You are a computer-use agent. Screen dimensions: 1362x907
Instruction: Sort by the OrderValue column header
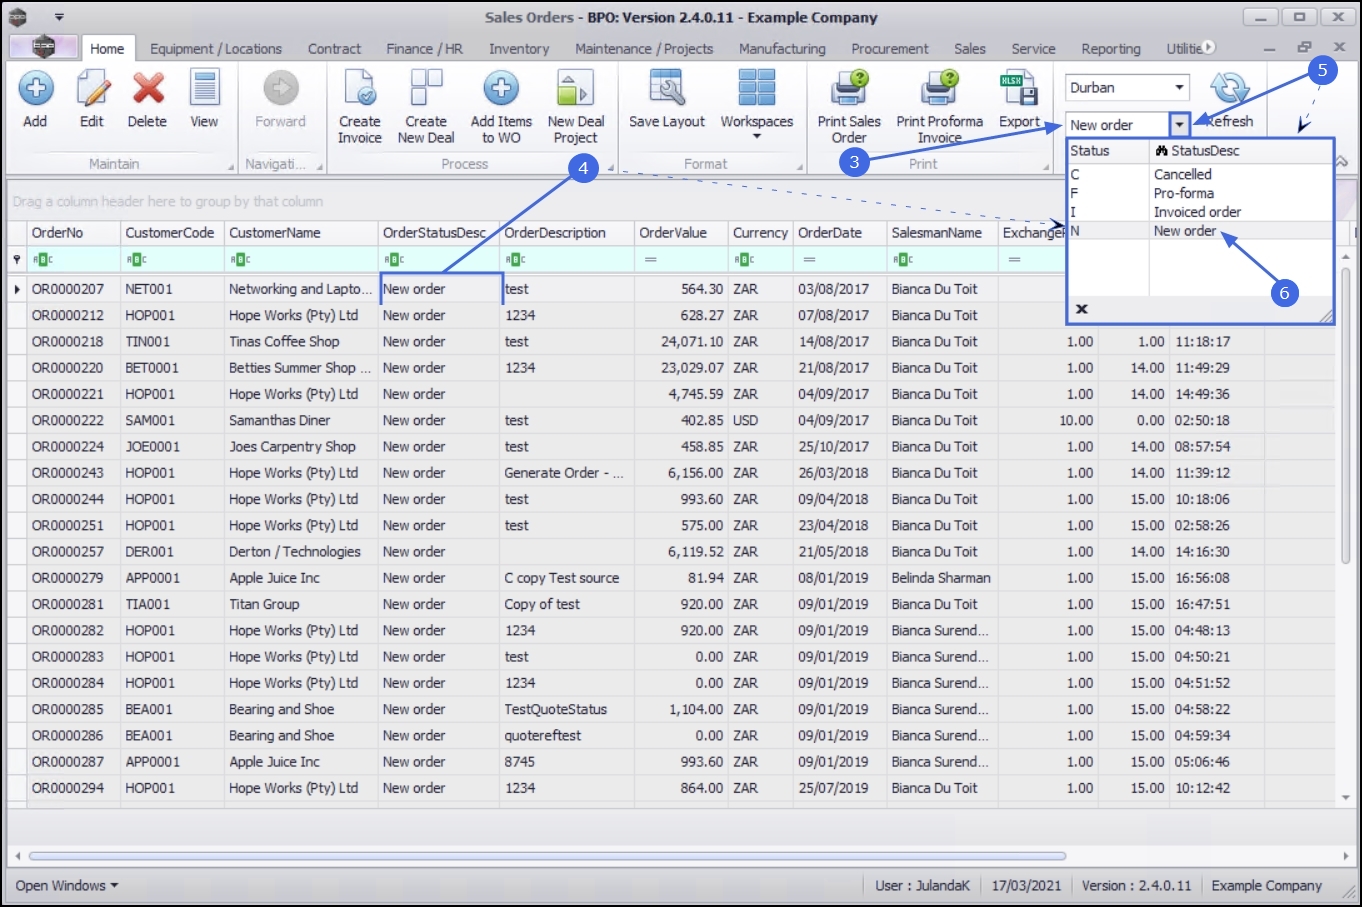681,233
